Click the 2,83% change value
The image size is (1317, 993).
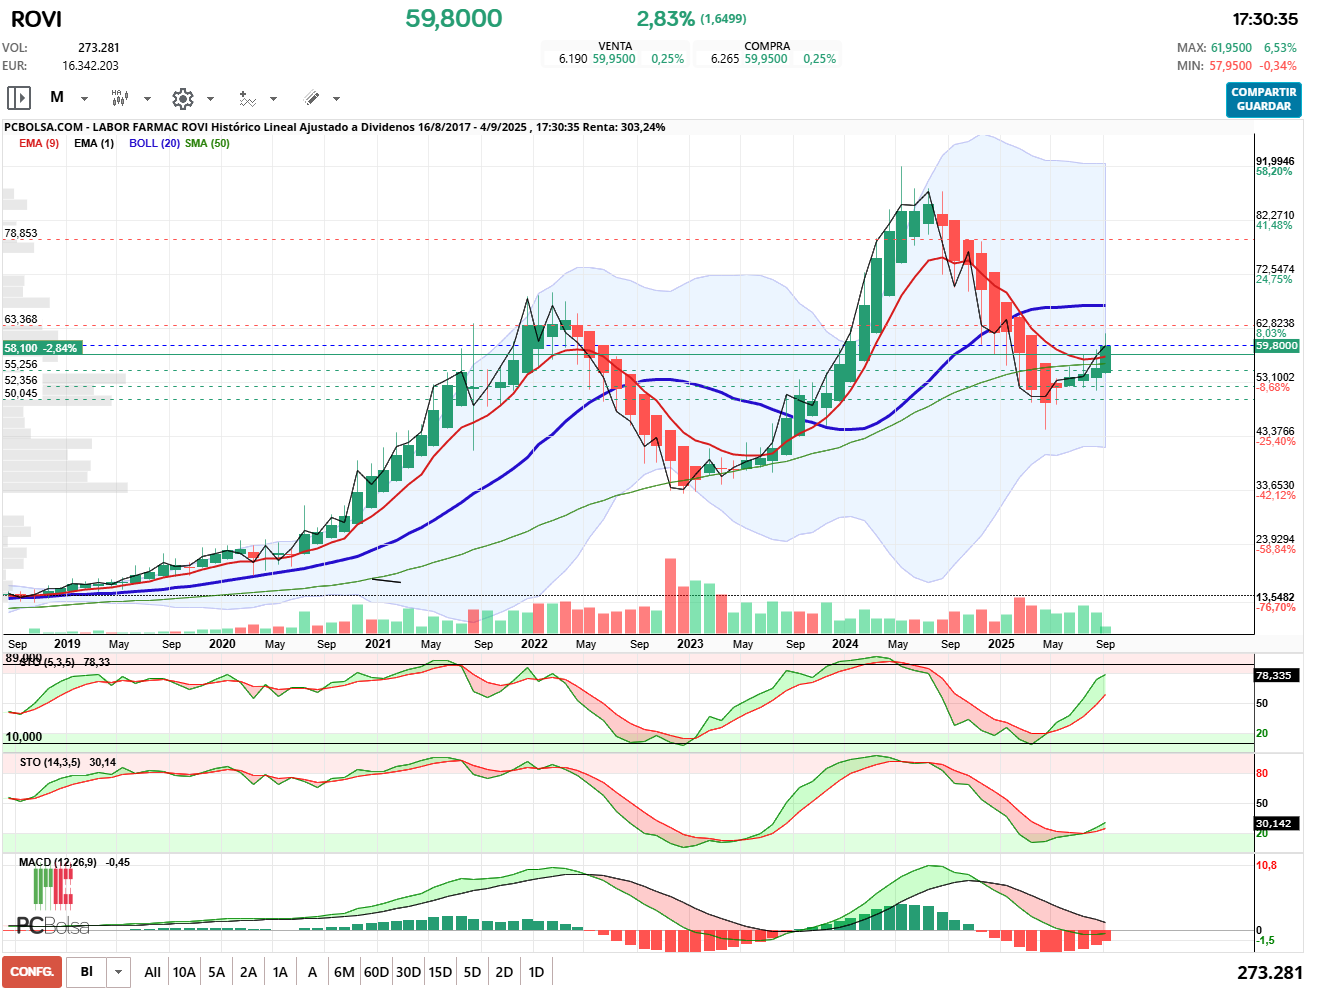tap(665, 18)
